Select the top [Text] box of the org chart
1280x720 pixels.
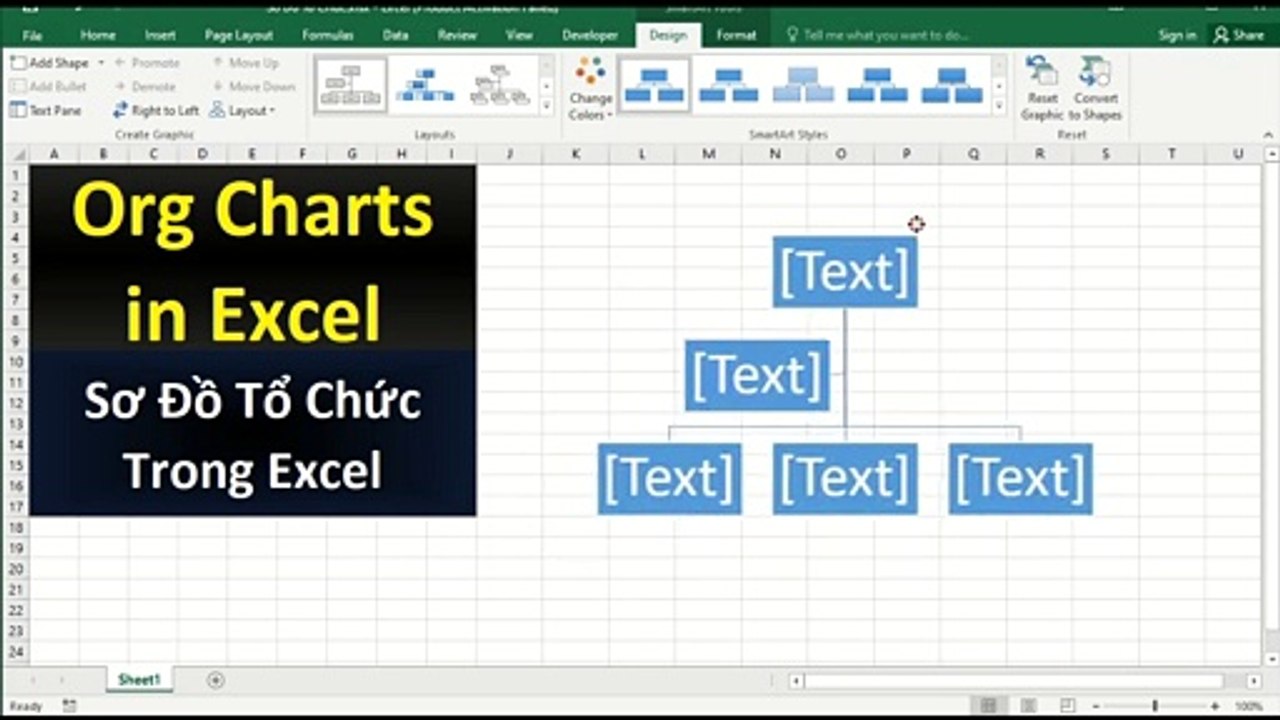(x=845, y=272)
